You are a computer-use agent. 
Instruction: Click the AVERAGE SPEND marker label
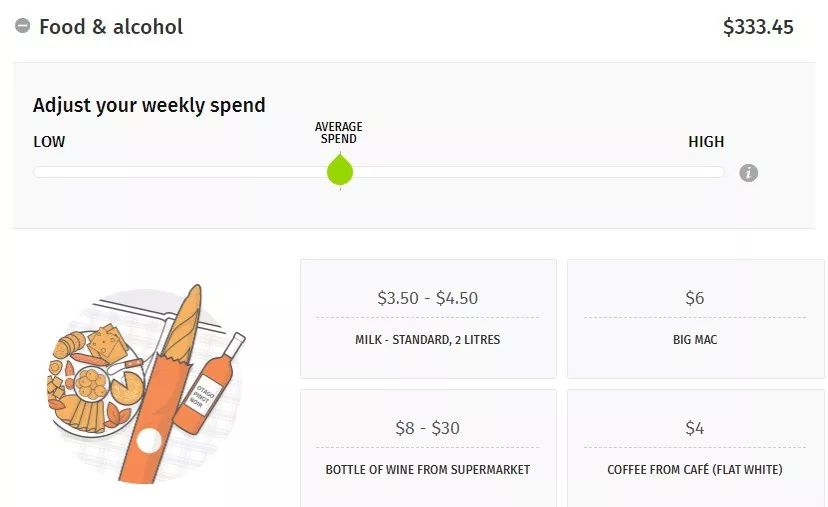(339, 132)
